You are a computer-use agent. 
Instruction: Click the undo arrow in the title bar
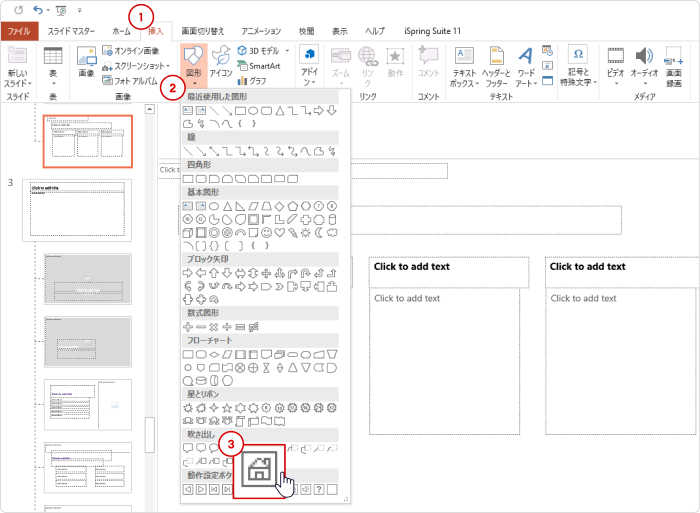point(38,10)
